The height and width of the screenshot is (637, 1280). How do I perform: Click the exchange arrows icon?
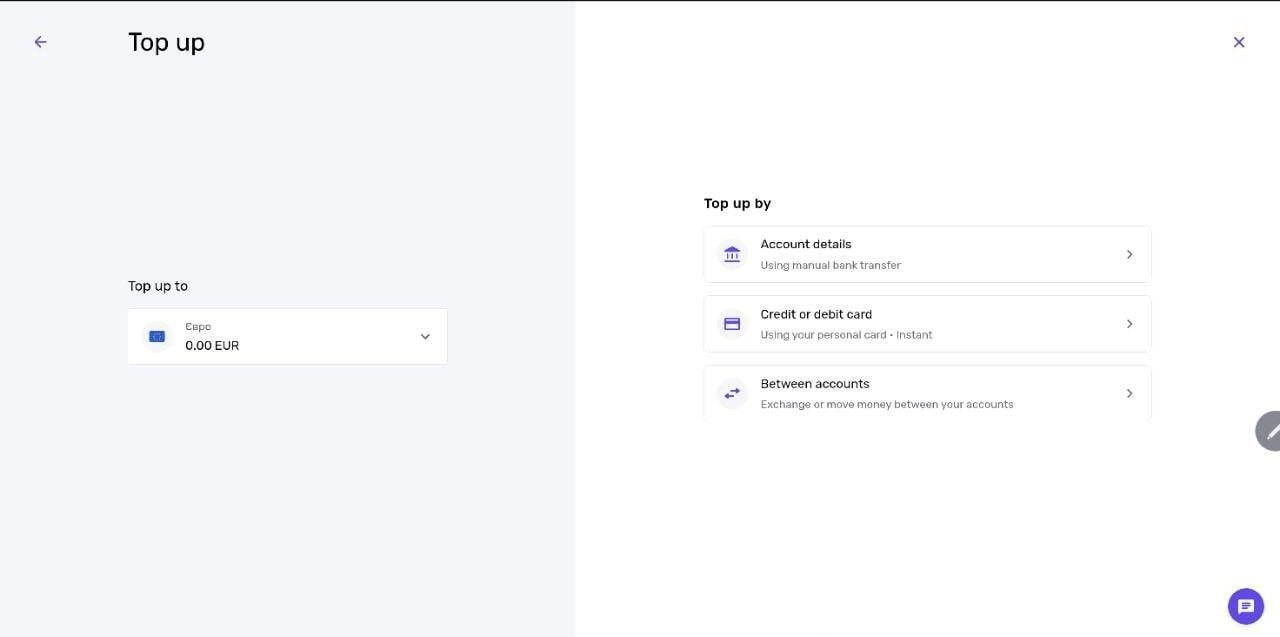[732, 394]
